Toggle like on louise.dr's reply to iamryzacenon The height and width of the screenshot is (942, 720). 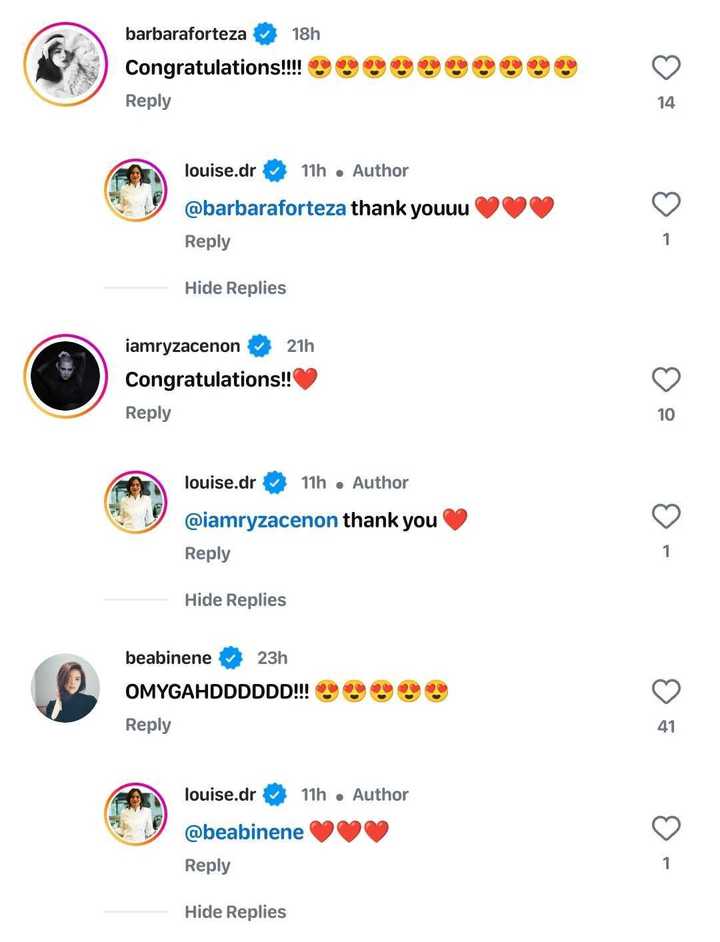click(666, 517)
